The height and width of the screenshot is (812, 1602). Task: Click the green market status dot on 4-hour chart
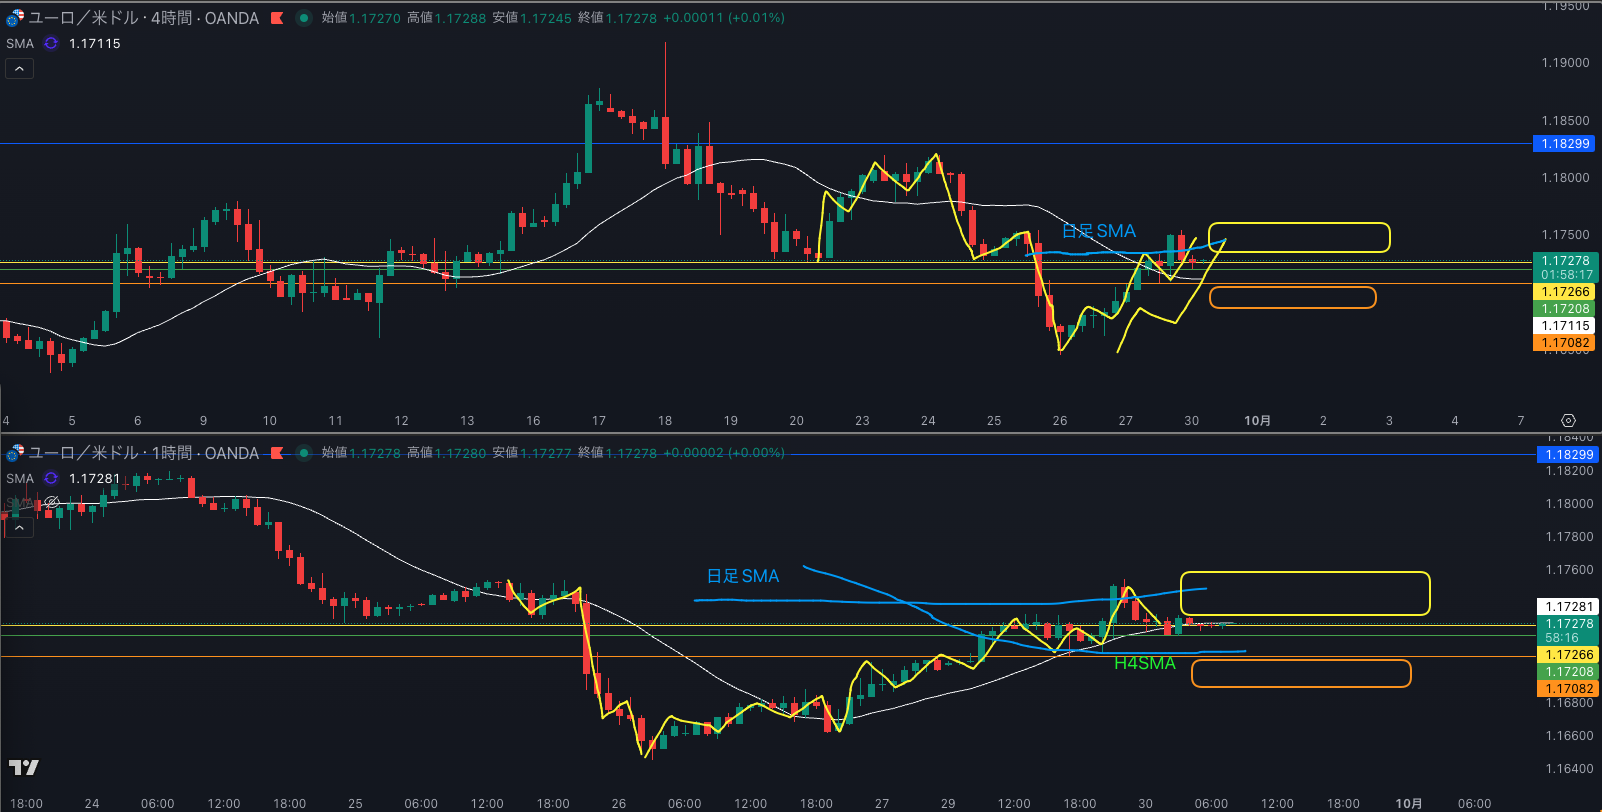point(303,18)
